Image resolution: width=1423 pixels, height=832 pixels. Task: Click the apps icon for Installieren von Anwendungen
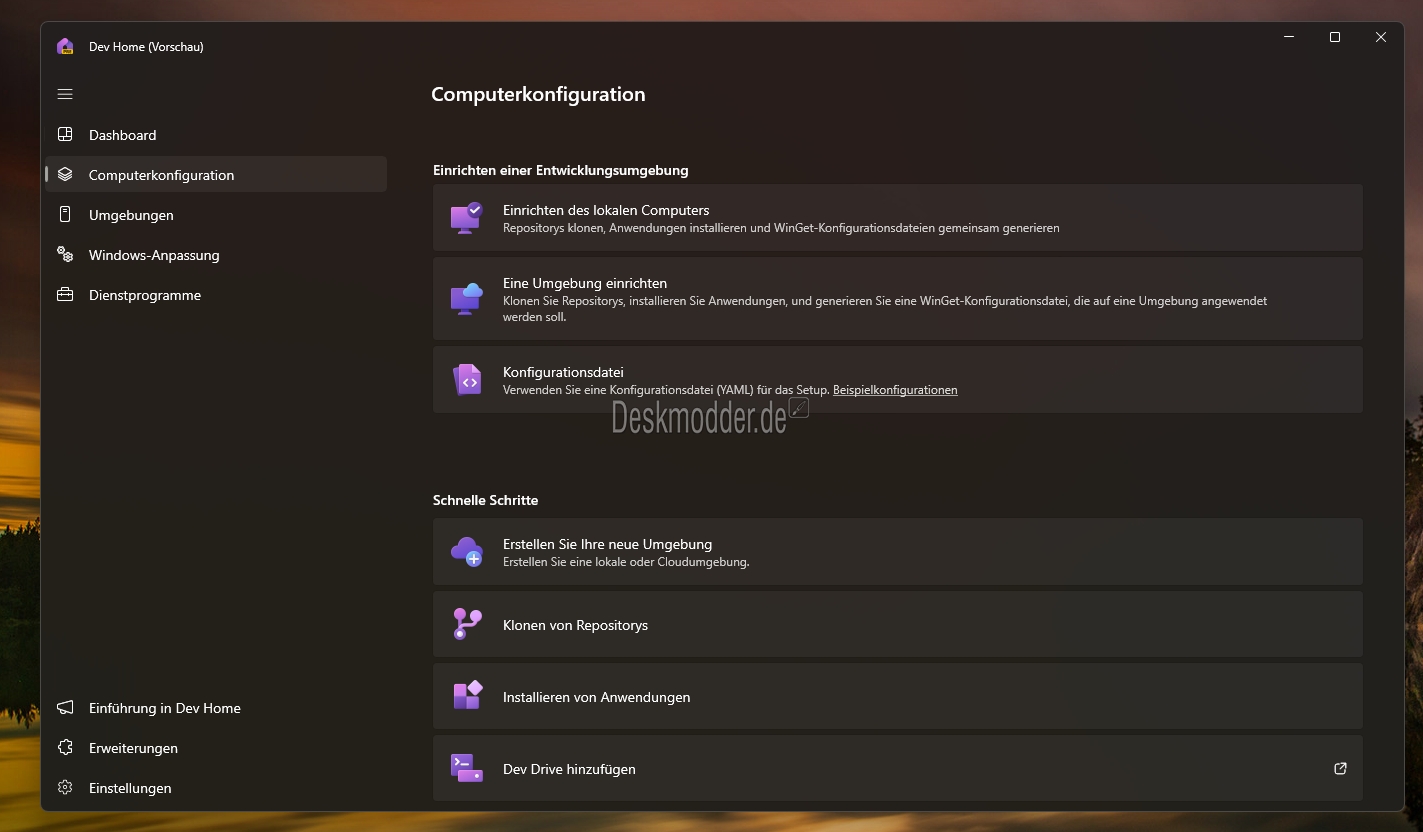467,696
